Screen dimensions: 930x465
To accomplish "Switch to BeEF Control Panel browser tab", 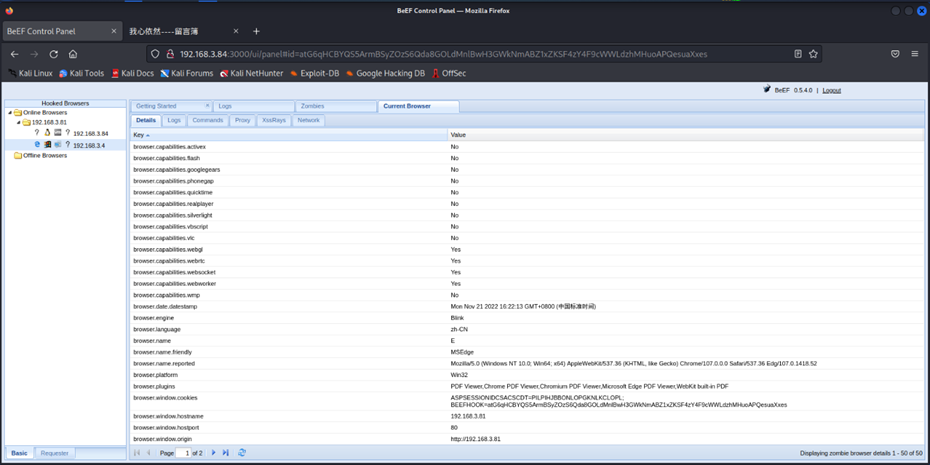I will pos(63,31).
